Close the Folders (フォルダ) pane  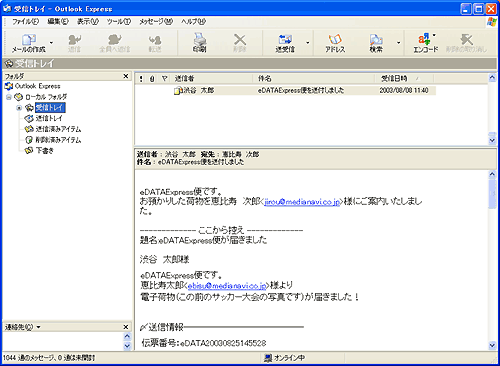(126, 76)
